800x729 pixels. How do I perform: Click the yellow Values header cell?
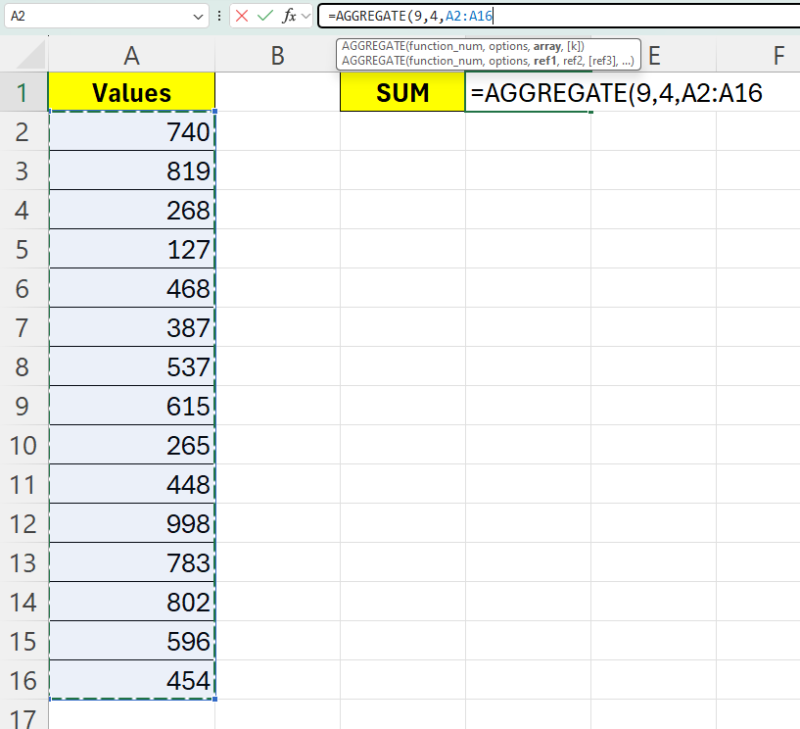(x=131, y=93)
